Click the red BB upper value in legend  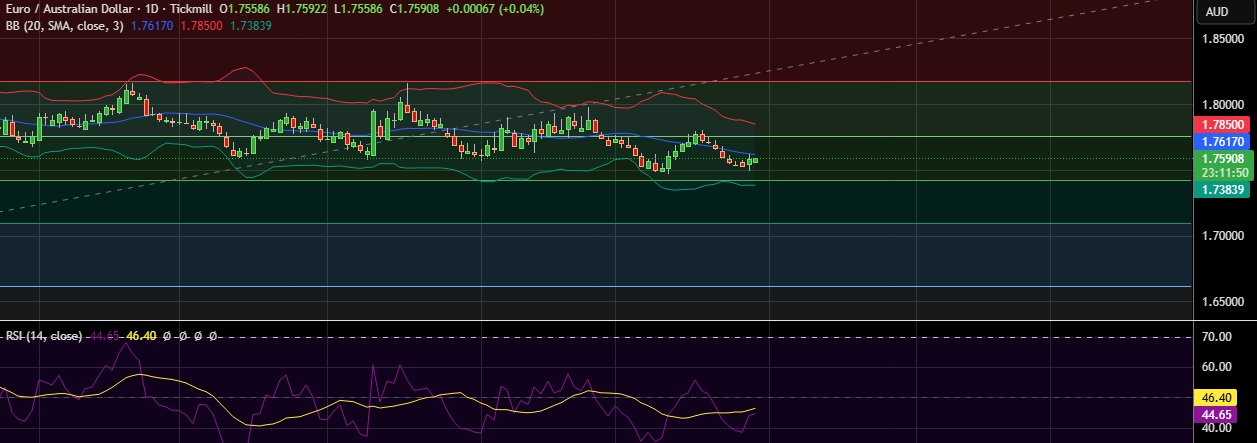[x=203, y=25]
